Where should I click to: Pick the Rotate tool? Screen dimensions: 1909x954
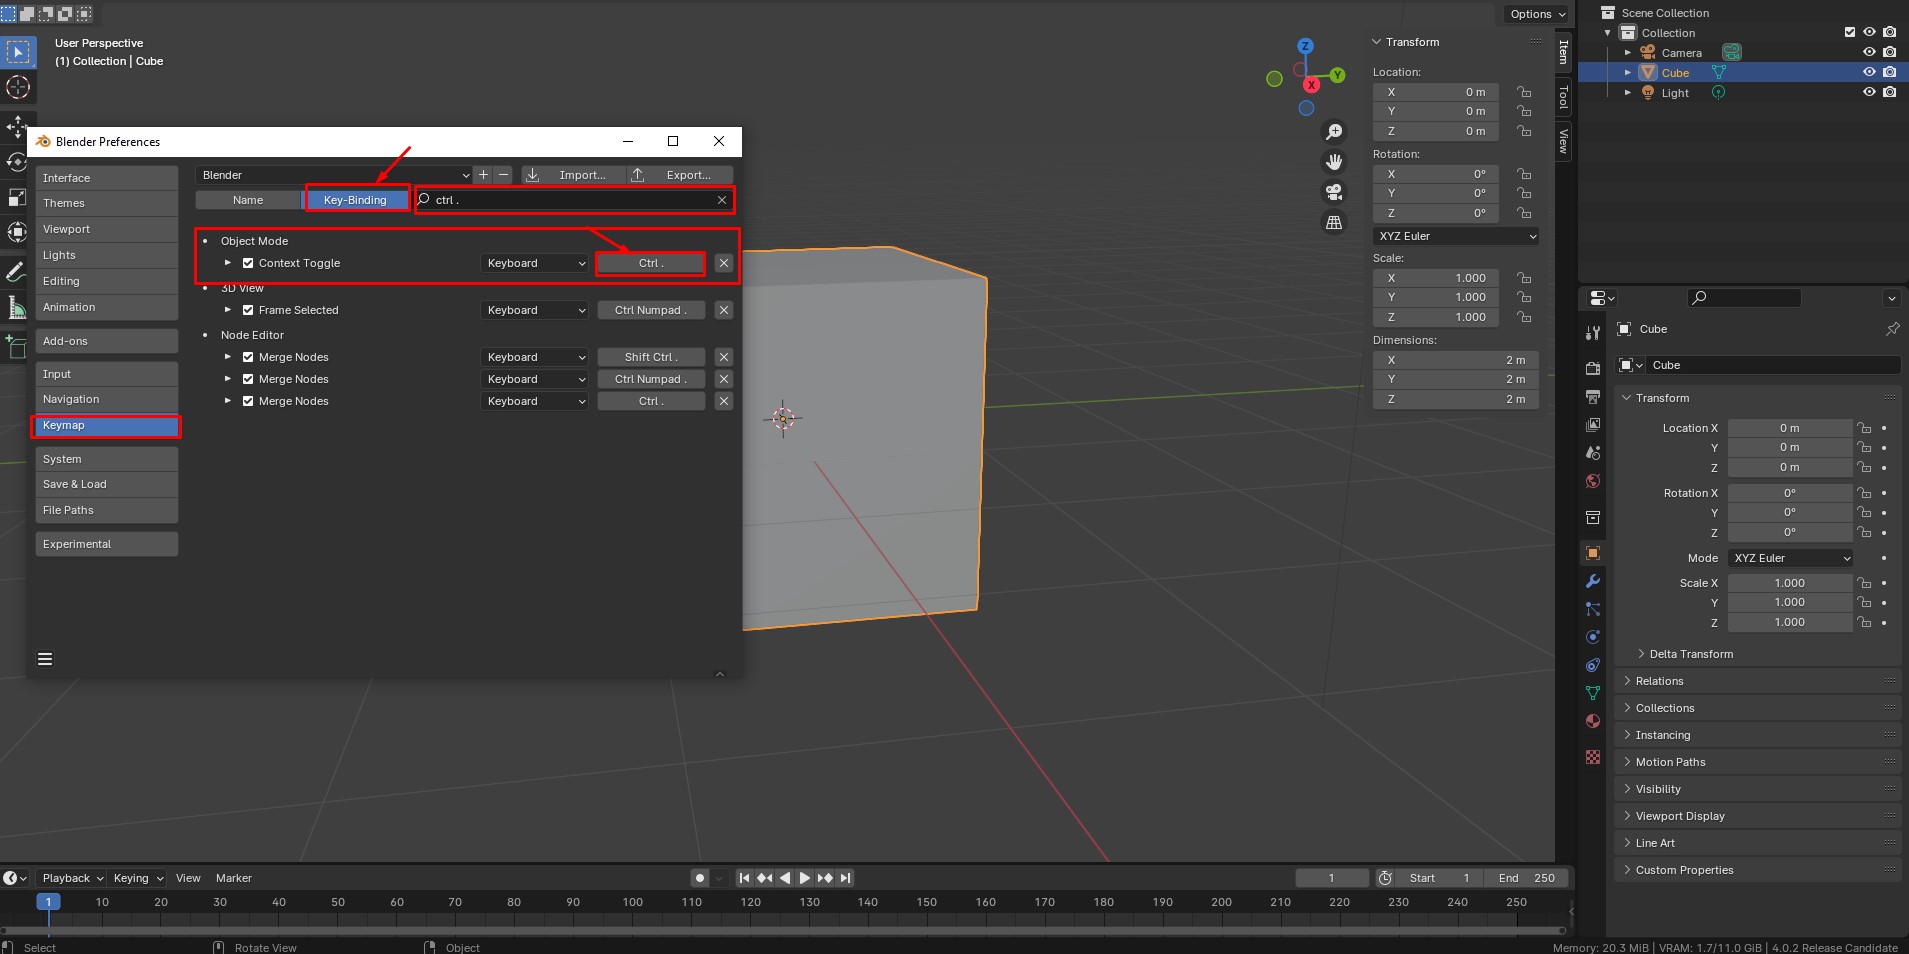18,161
